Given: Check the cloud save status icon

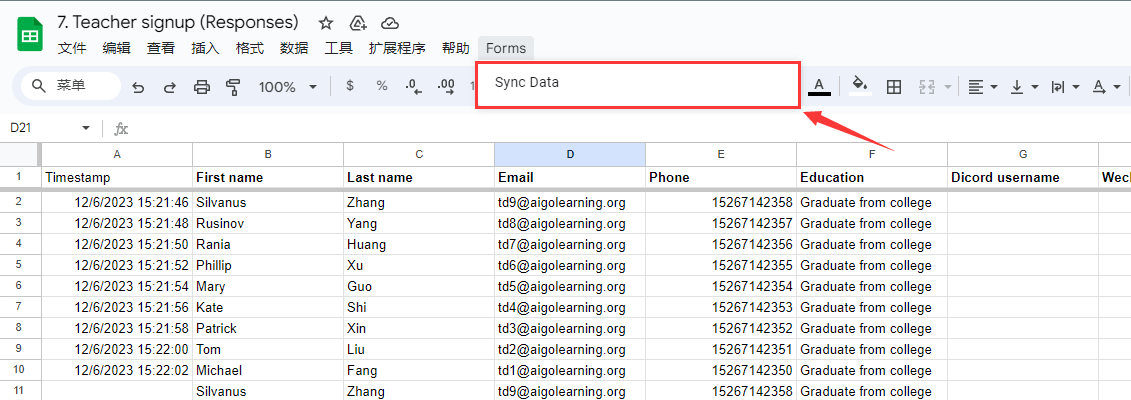Looking at the screenshot, I should (390, 22).
